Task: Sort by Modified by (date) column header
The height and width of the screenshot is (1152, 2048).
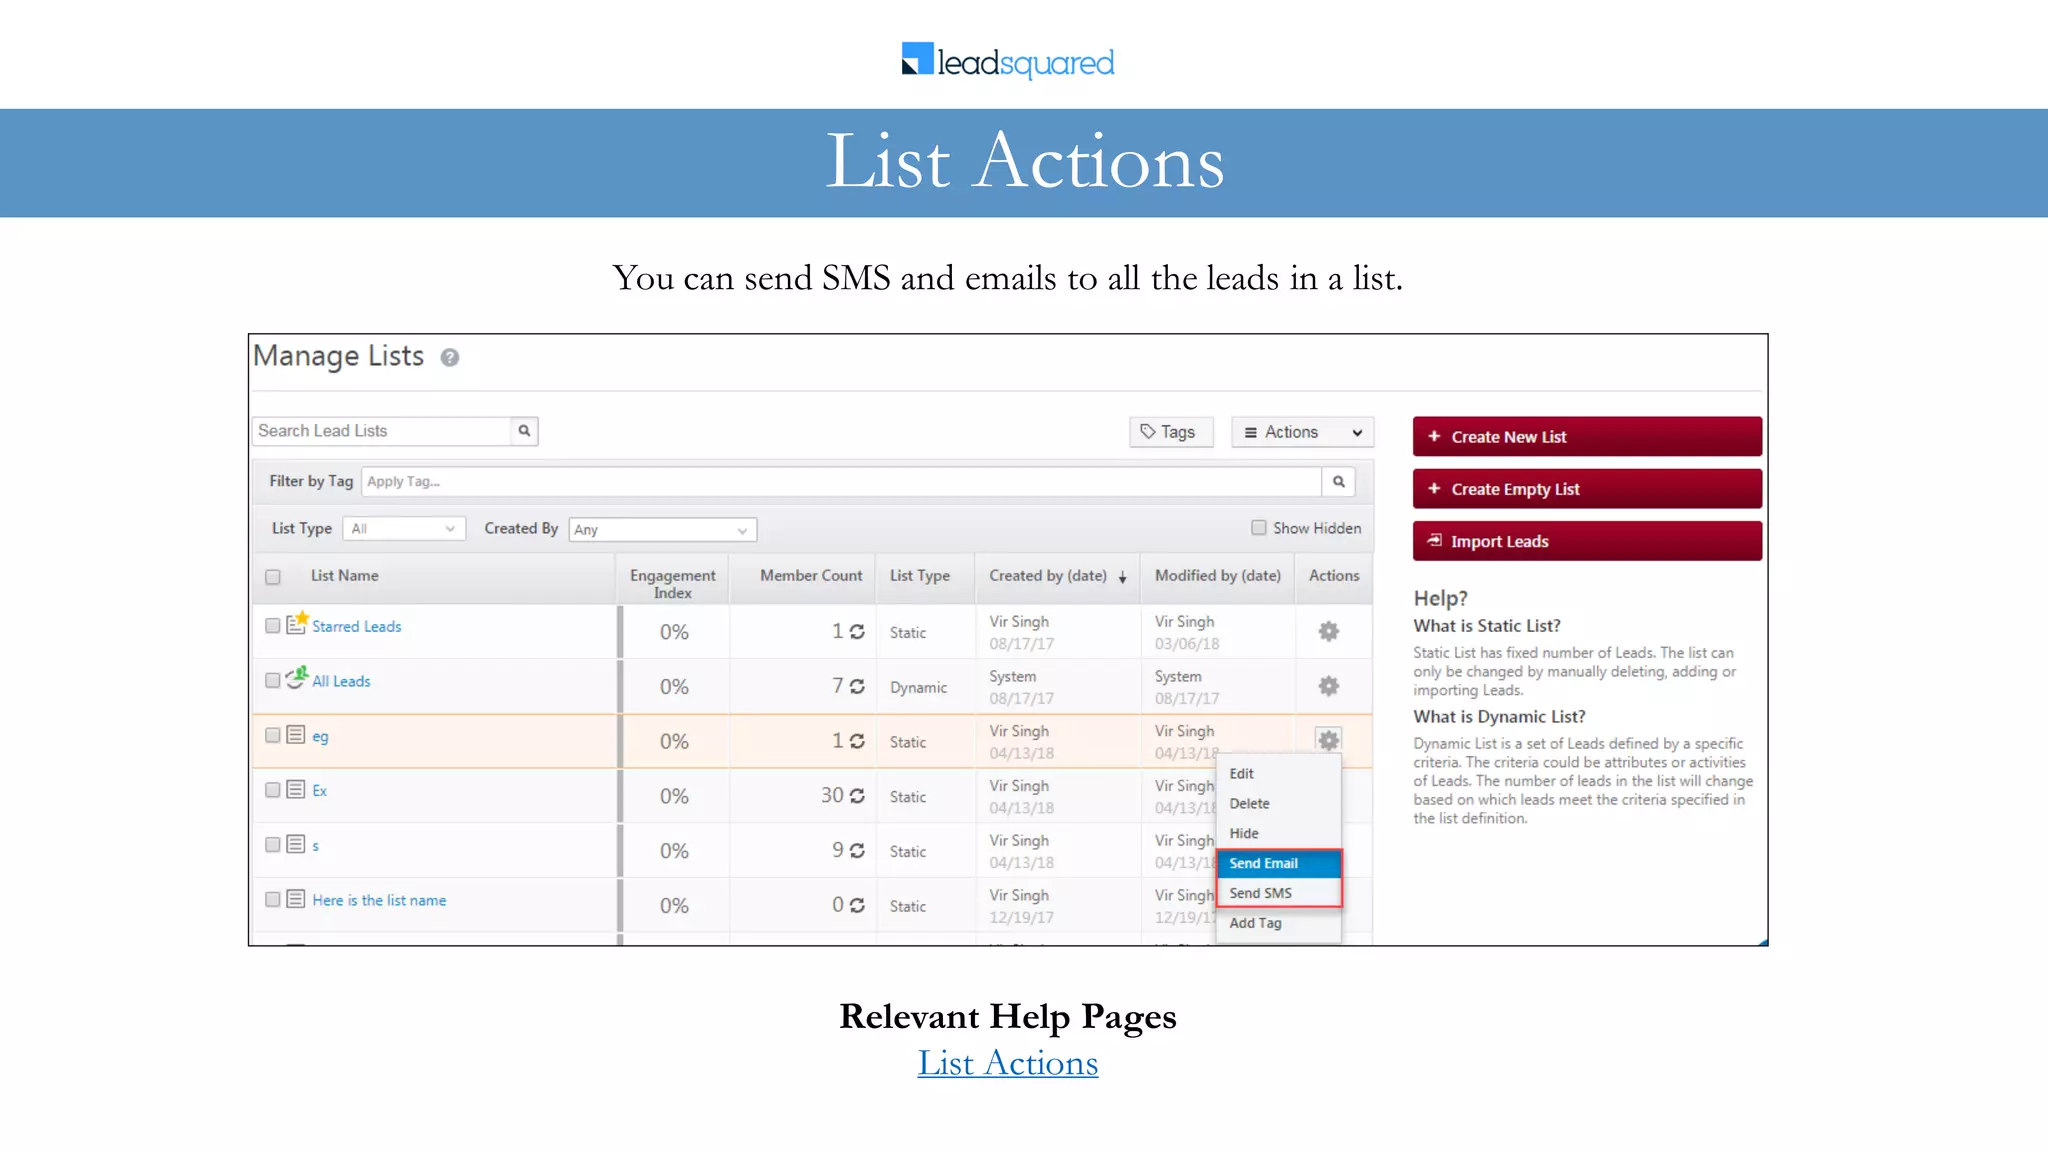Action: tap(1218, 576)
